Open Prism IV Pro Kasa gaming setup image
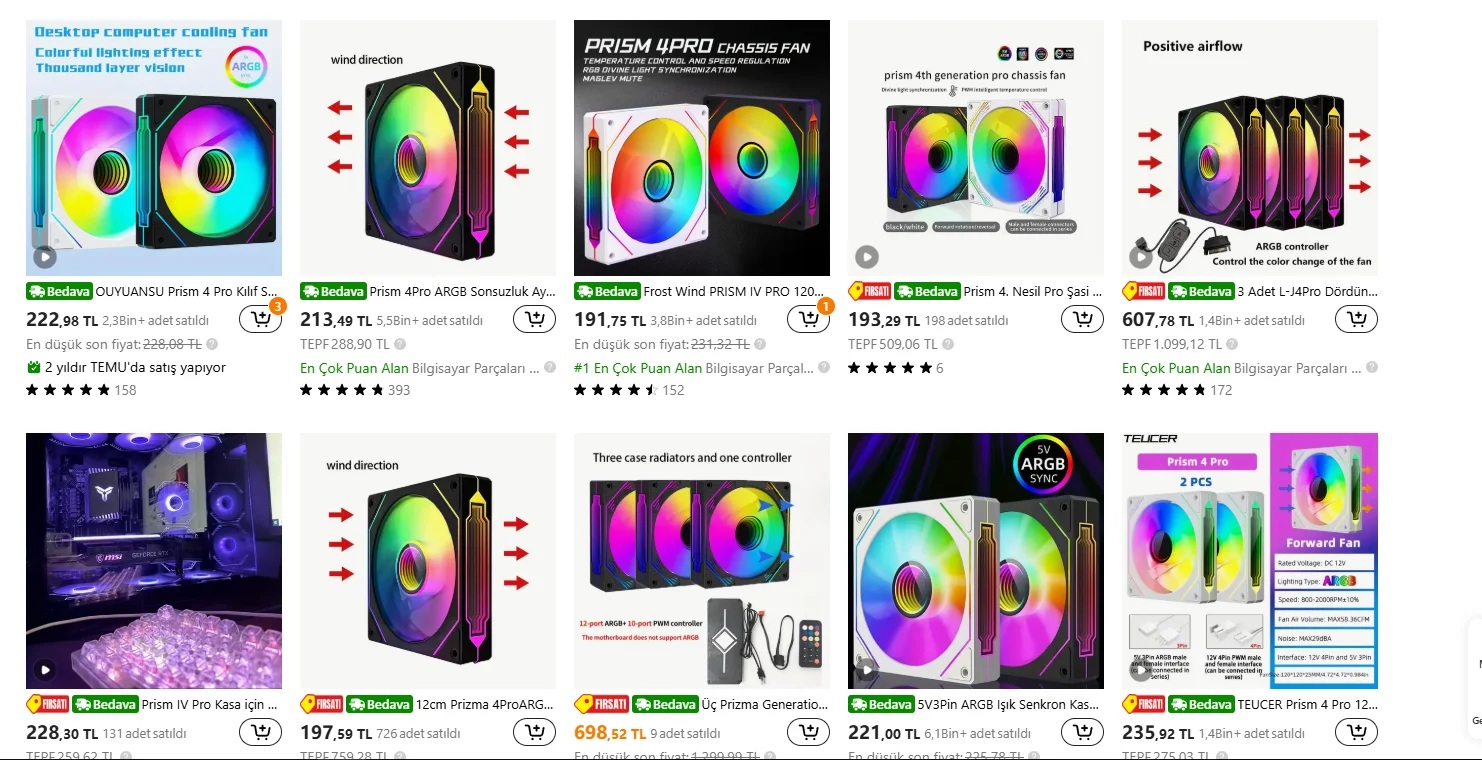Screen dimensions: 1482x760 tap(154, 561)
